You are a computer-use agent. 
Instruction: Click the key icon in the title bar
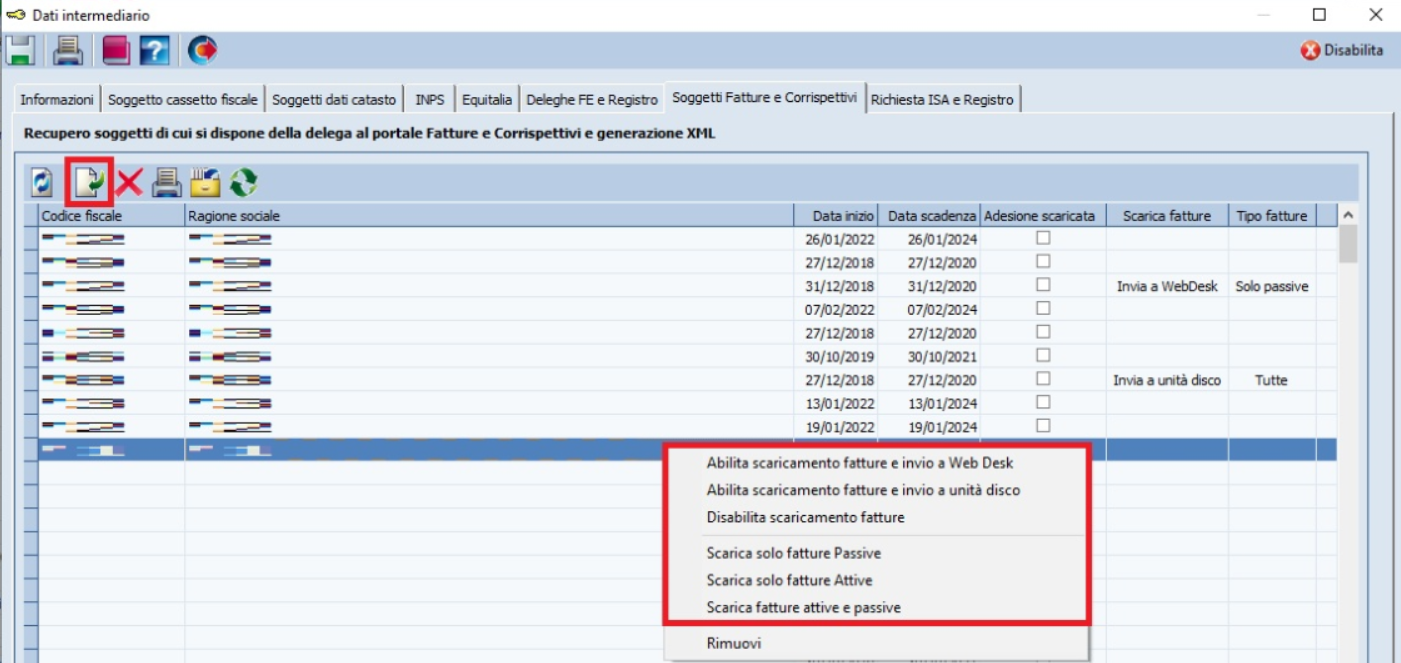tap(15, 15)
